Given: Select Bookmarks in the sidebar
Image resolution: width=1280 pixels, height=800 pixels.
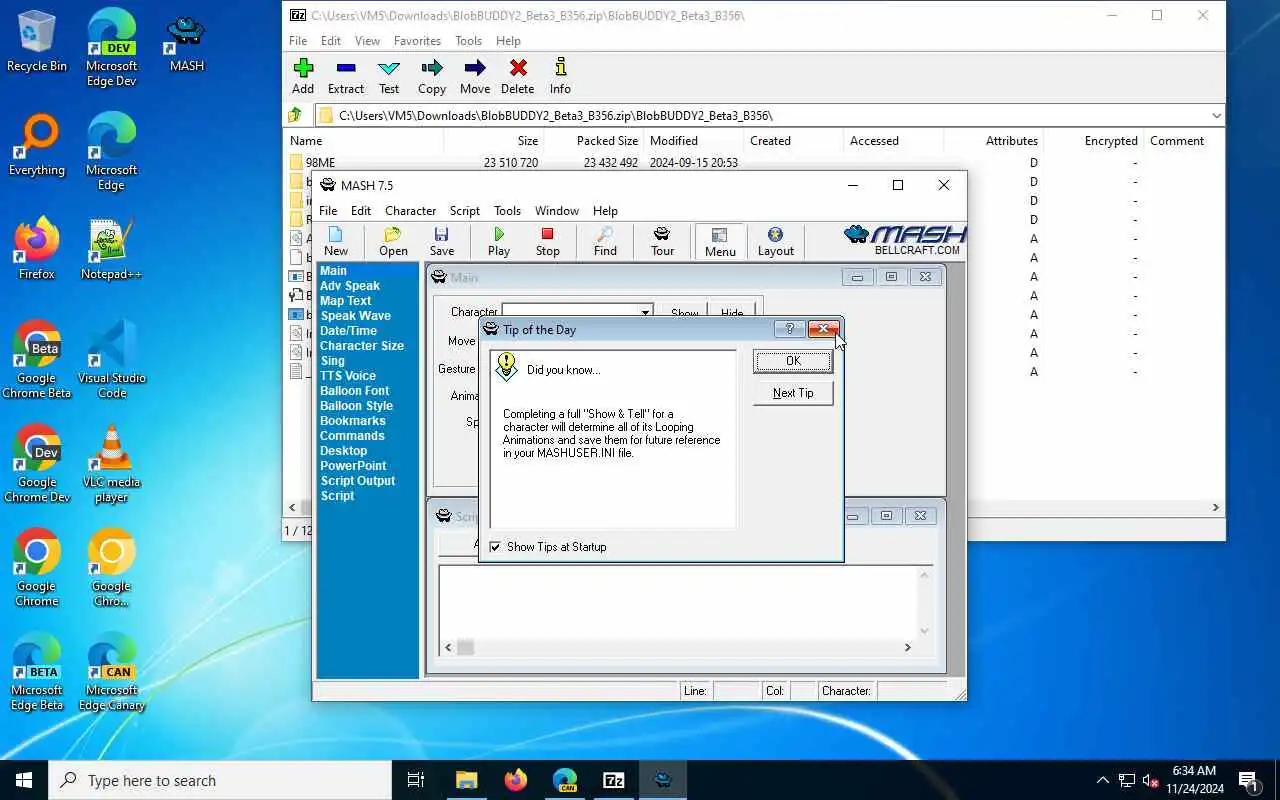Looking at the screenshot, I should click(x=352, y=421).
